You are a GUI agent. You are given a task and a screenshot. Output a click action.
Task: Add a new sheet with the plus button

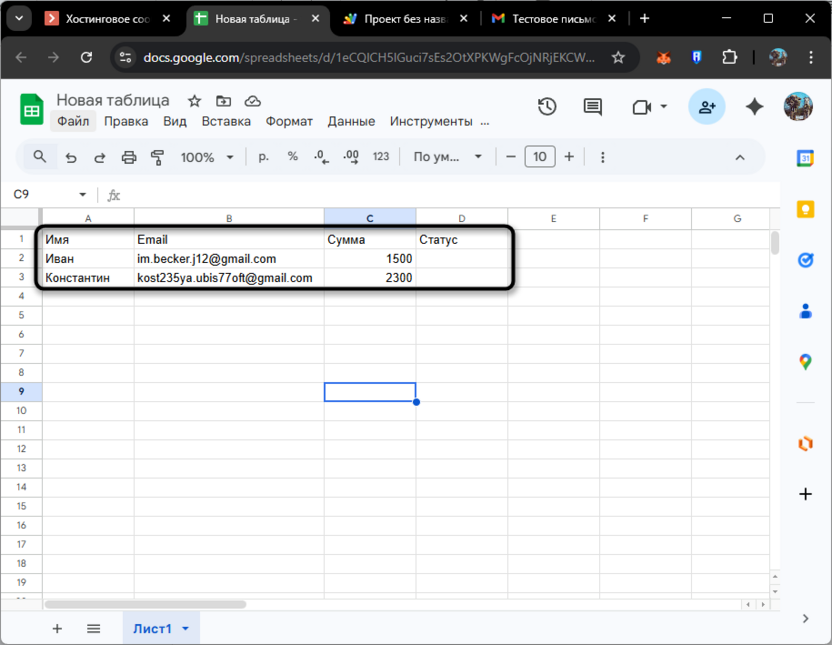pos(57,629)
